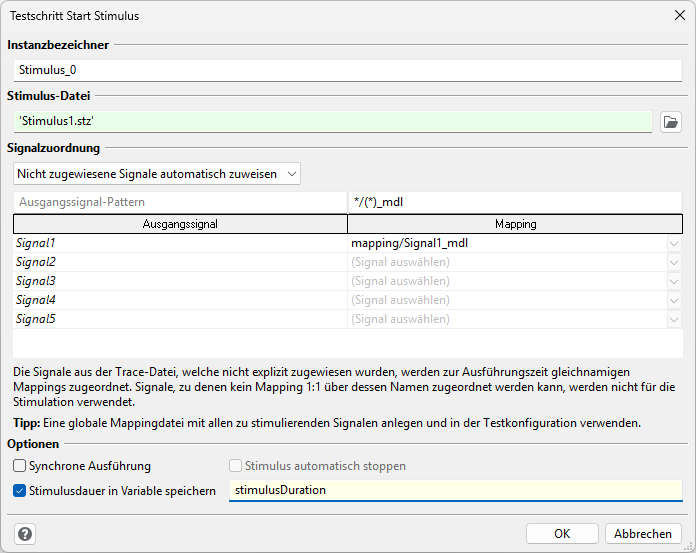Select the Signal3 row name

click(x=36, y=281)
